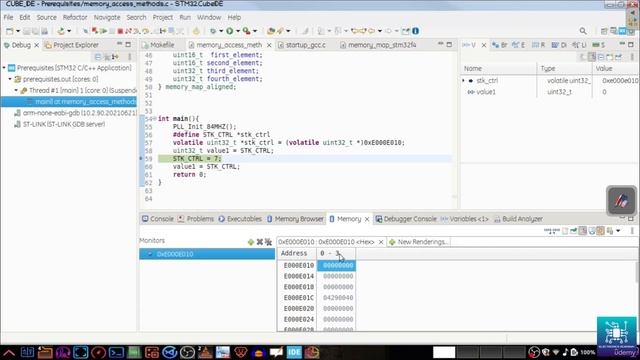Image resolution: width=640 pixels, height=360 pixels.
Task: Open the Breakpoints view tab icon
Action: coord(500,45)
